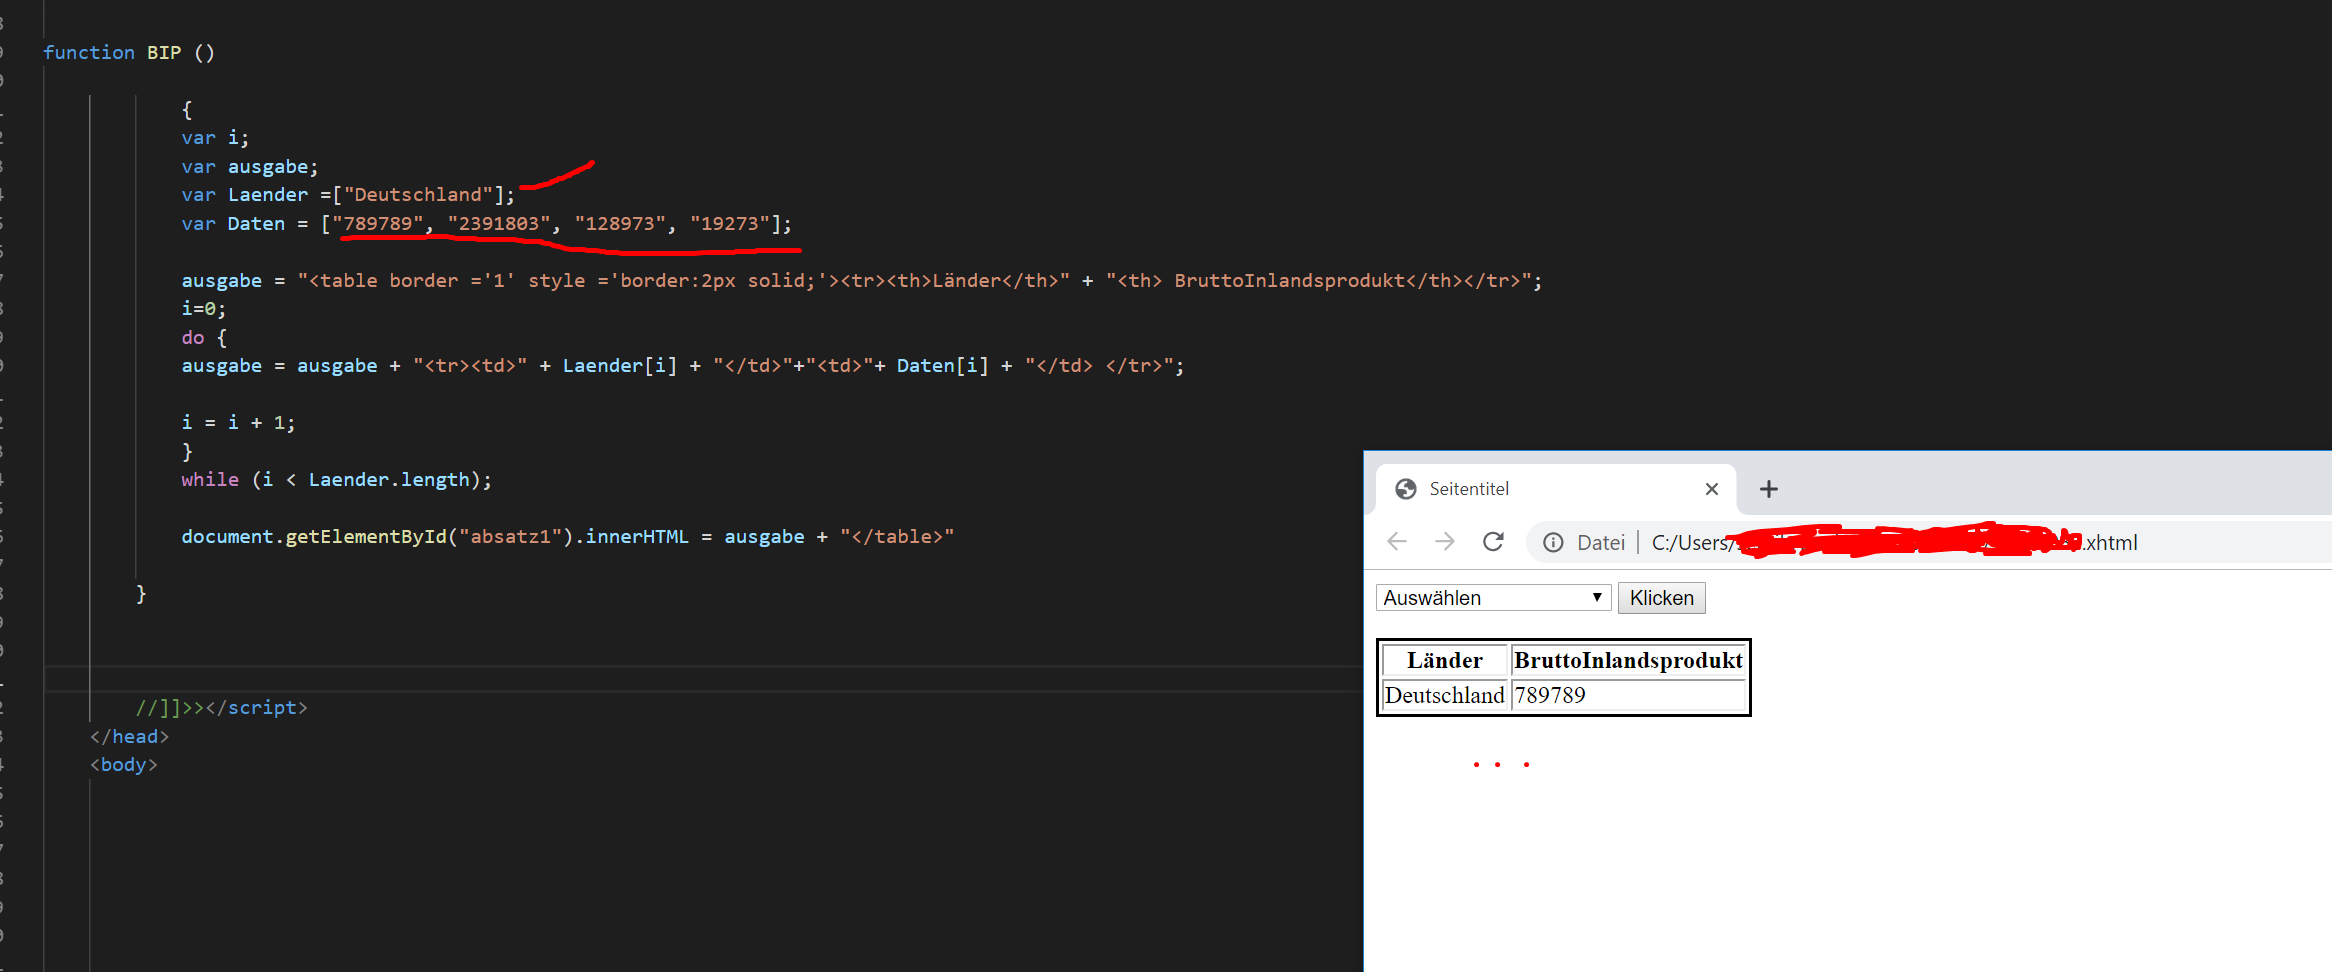Click the browser back arrow
This screenshot has width=2332, height=972.
coord(1397,541)
